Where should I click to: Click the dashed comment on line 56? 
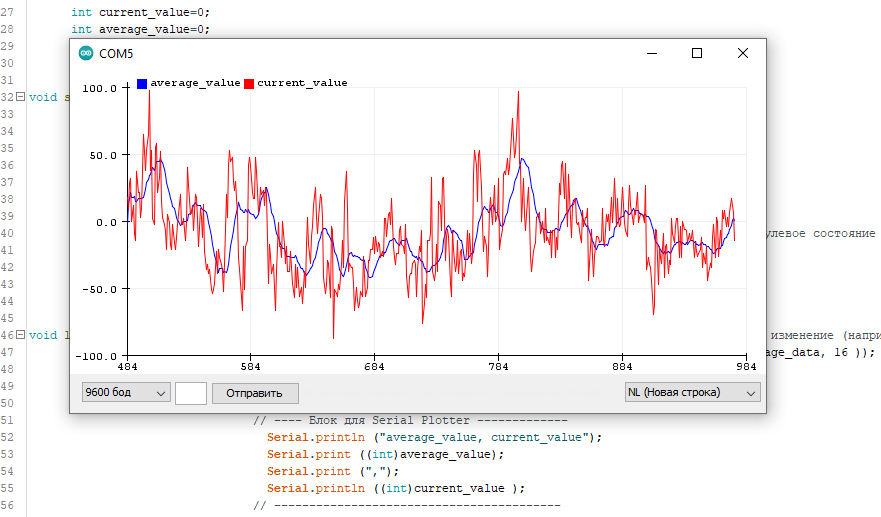407,505
